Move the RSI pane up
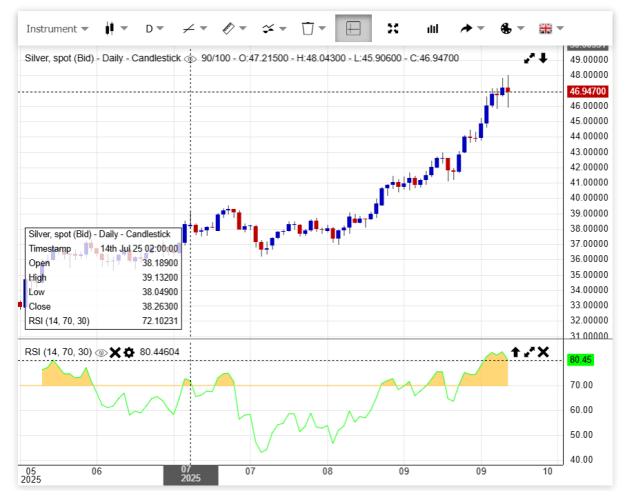 (515, 352)
